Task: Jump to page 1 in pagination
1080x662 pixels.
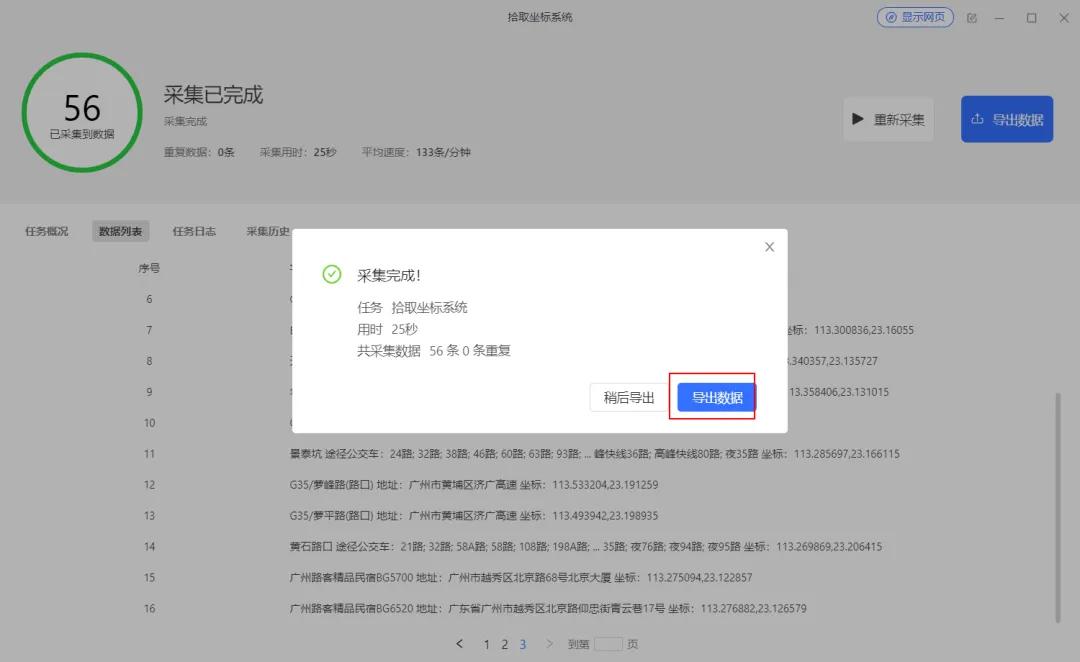Action: [487, 644]
